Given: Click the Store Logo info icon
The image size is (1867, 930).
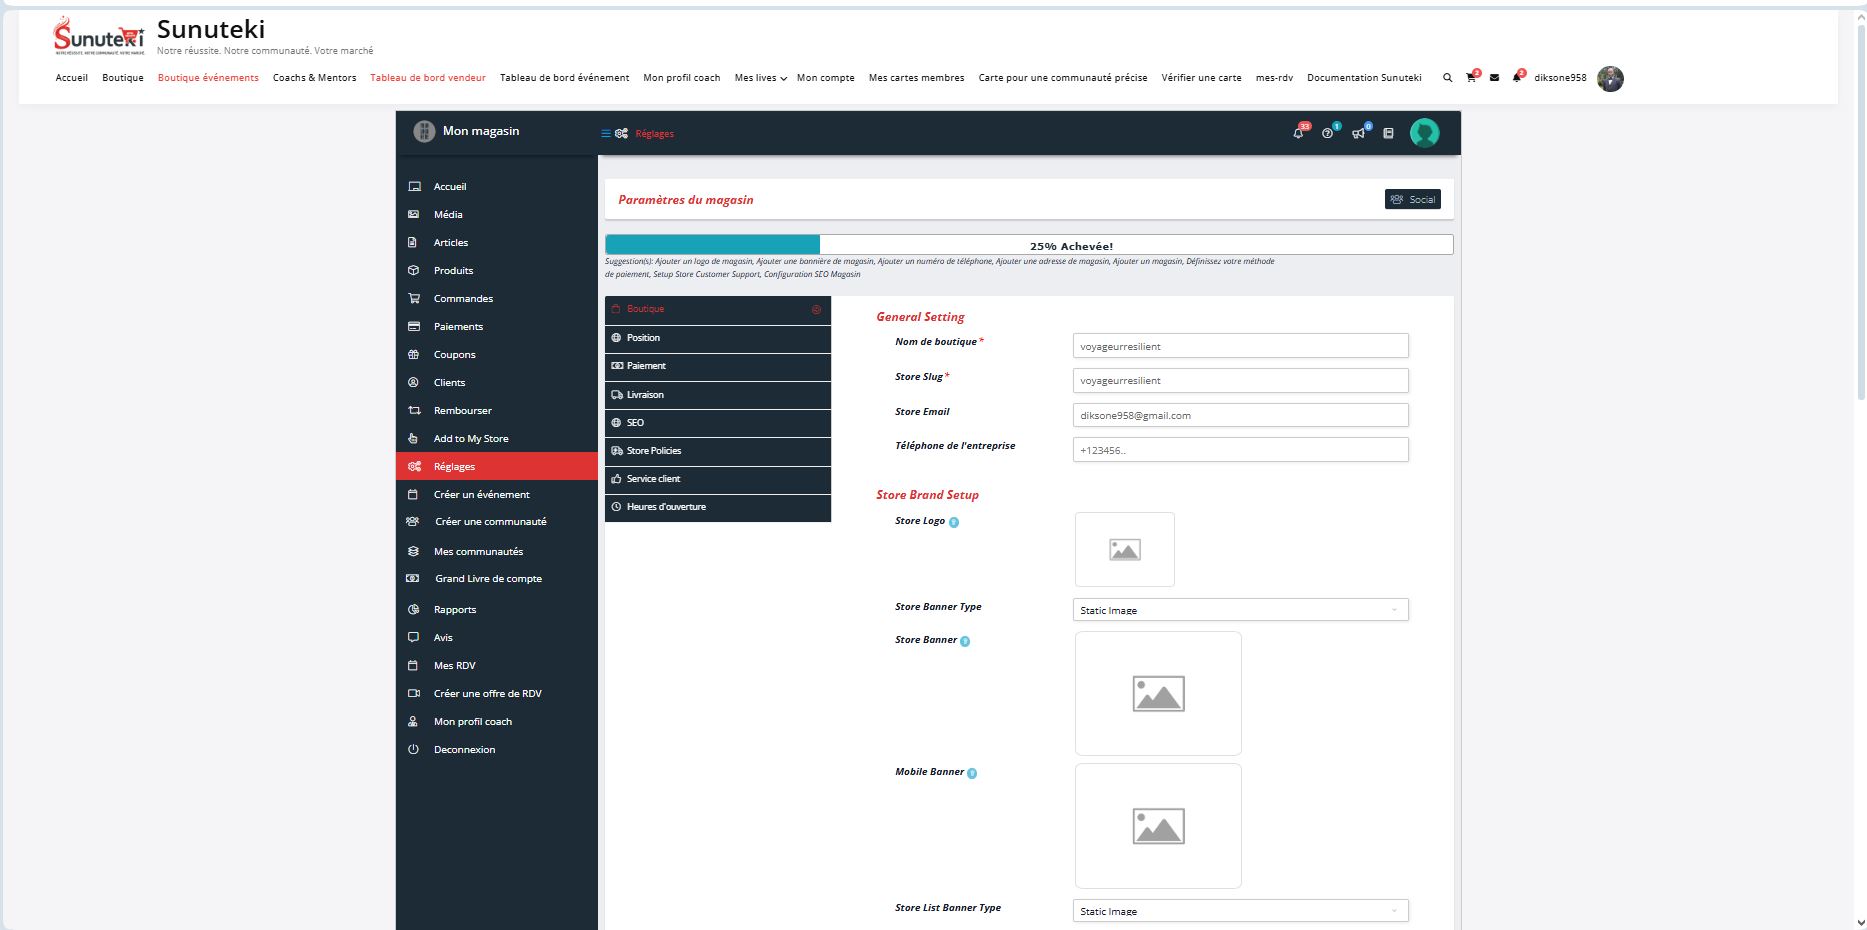Looking at the screenshot, I should [953, 522].
